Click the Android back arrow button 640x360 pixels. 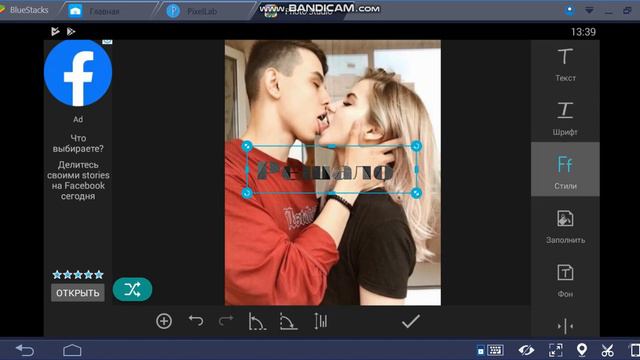(x=24, y=351)
